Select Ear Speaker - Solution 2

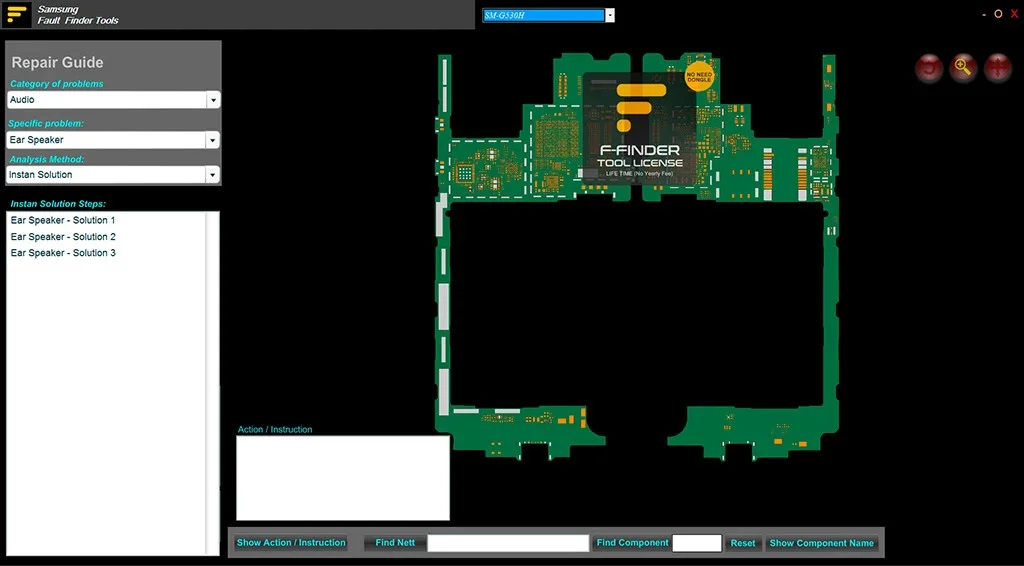63,237
